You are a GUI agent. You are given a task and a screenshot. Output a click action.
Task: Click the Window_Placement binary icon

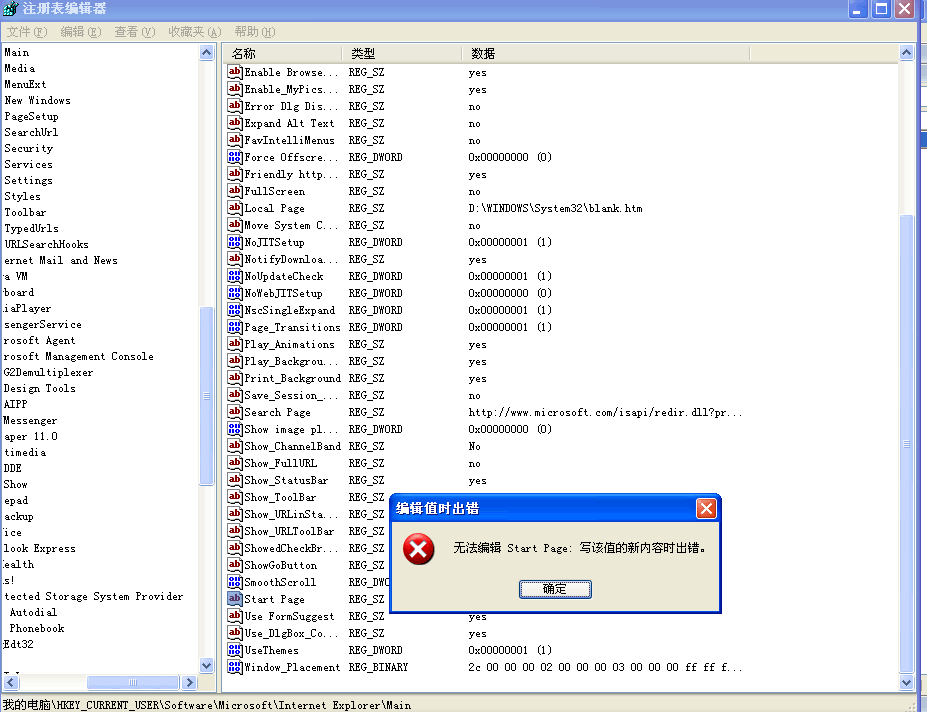(x=235, y=667)
